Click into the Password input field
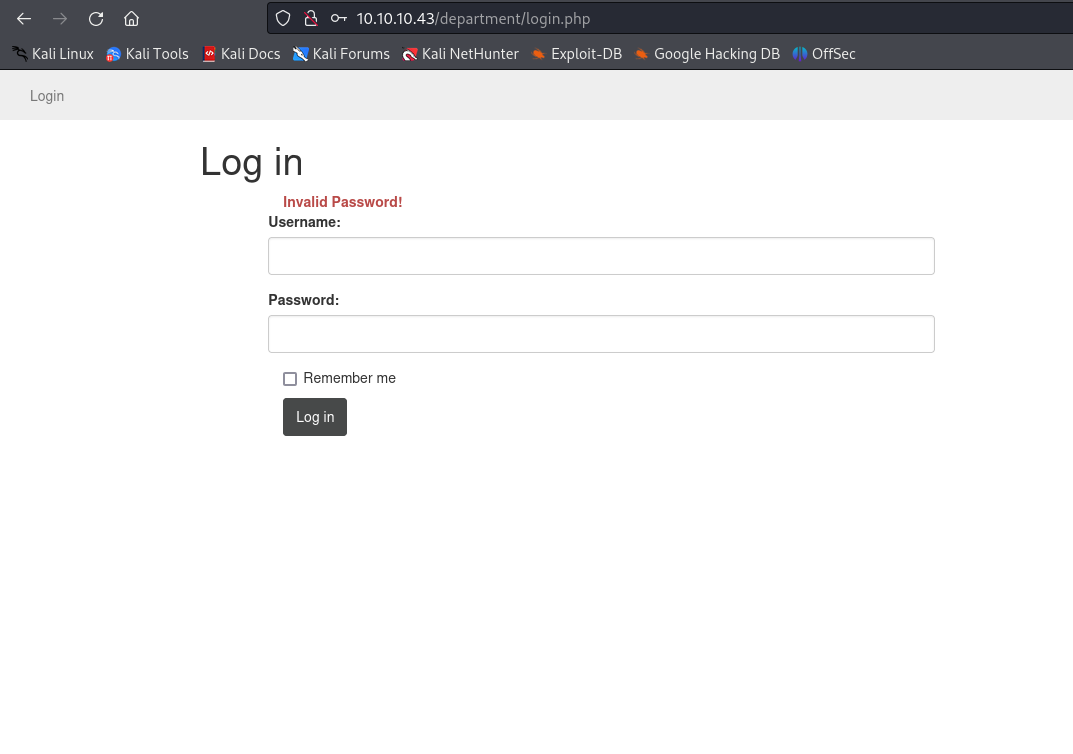Viewport: 1073px width, 754px height. 601,334
